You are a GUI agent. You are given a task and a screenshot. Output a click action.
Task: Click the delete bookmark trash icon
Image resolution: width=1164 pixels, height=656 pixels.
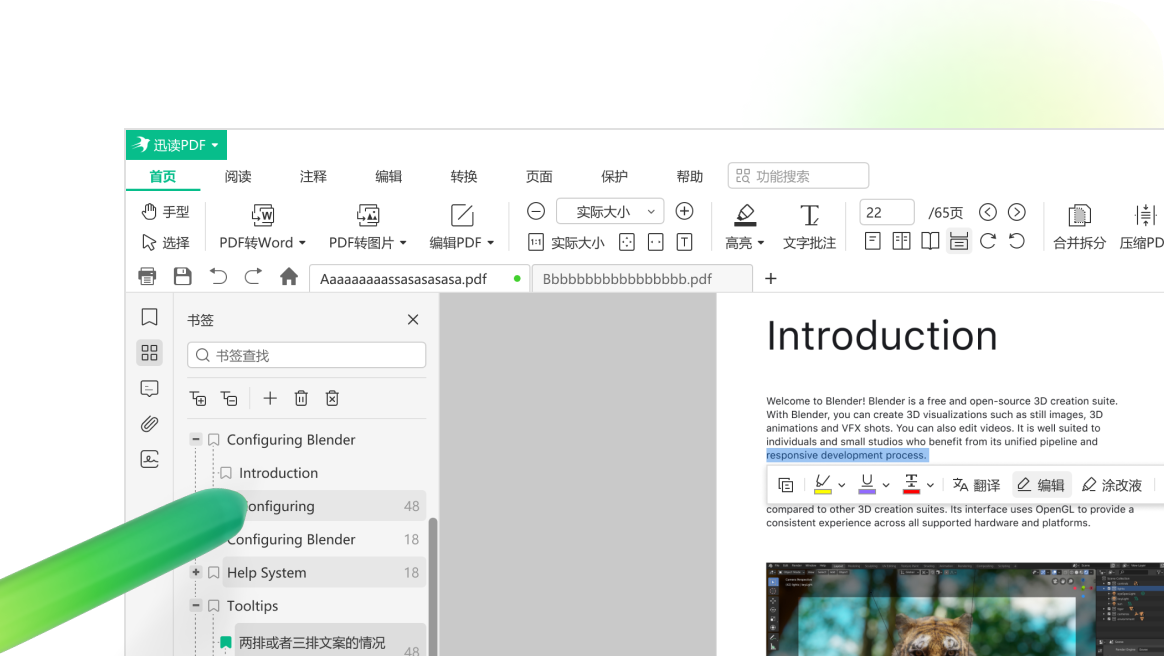(301, 398)
